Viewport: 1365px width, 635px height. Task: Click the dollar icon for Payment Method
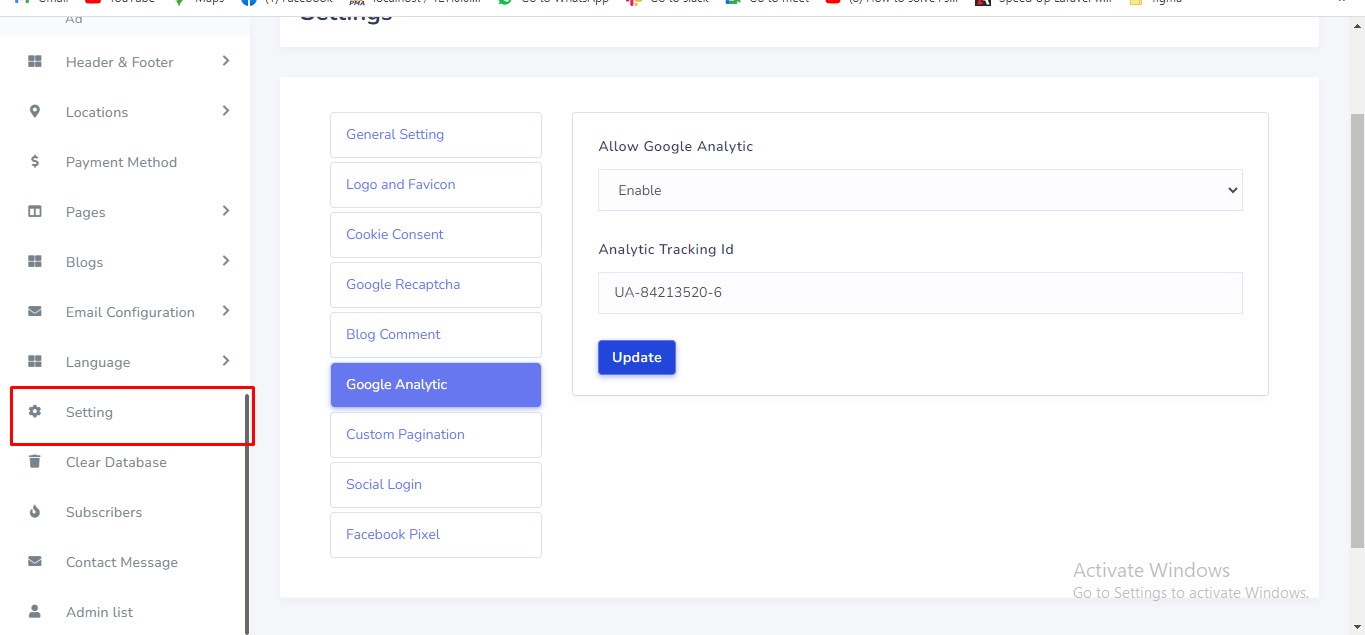[x=35, y=162]
